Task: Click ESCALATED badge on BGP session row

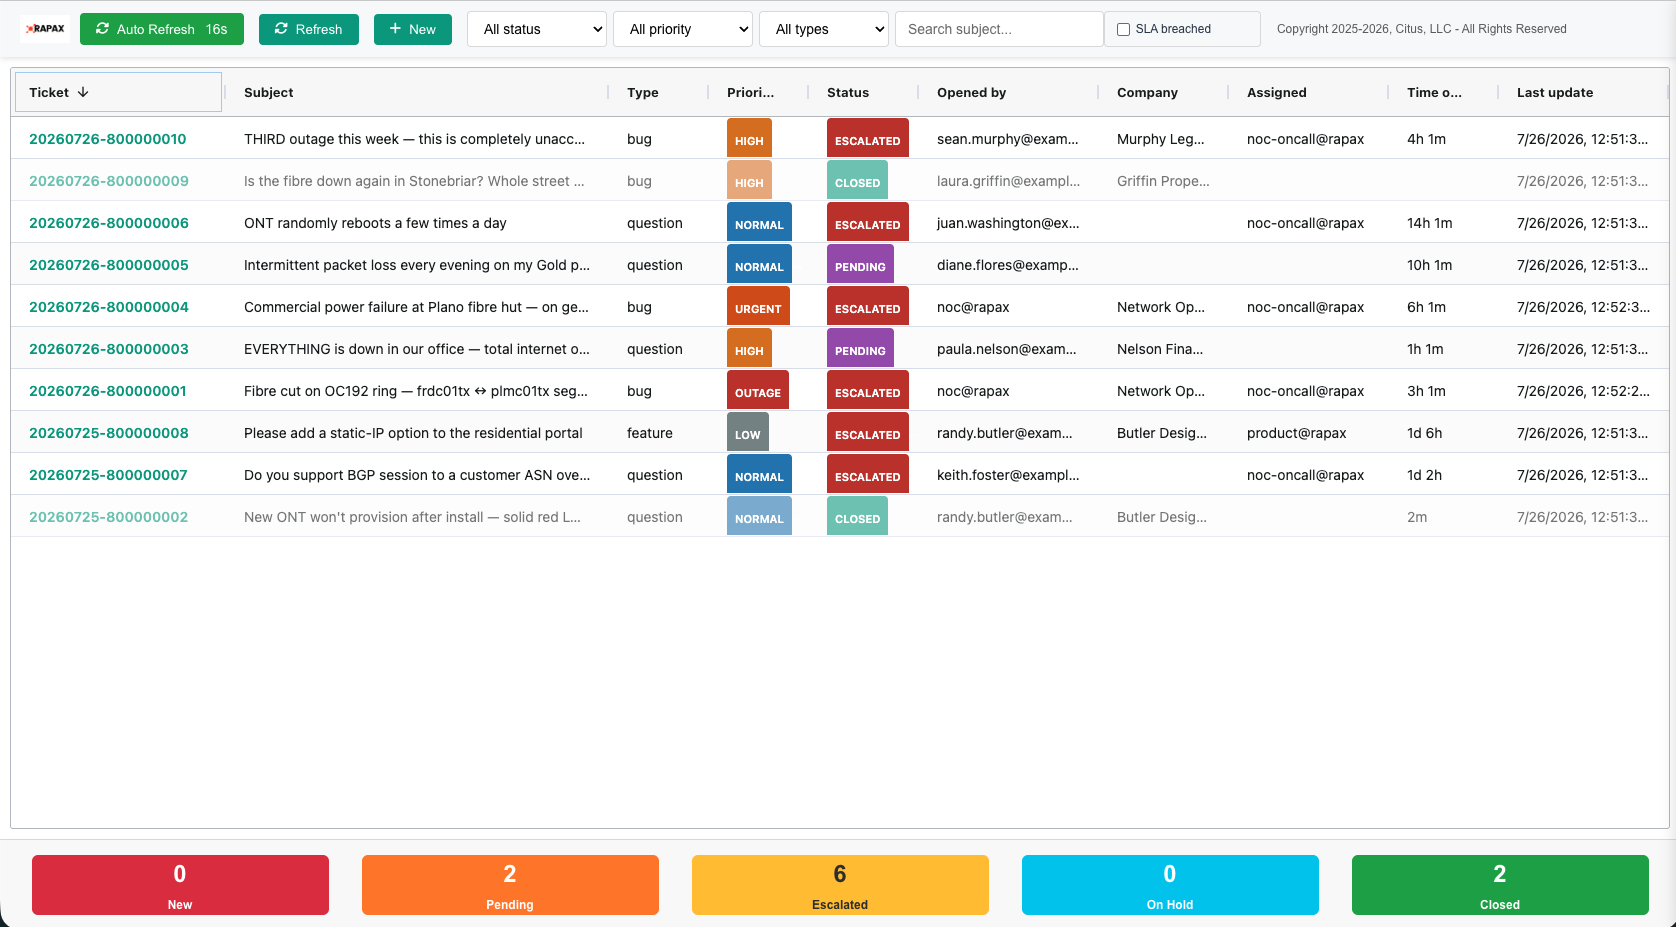Action: point(868,475)
